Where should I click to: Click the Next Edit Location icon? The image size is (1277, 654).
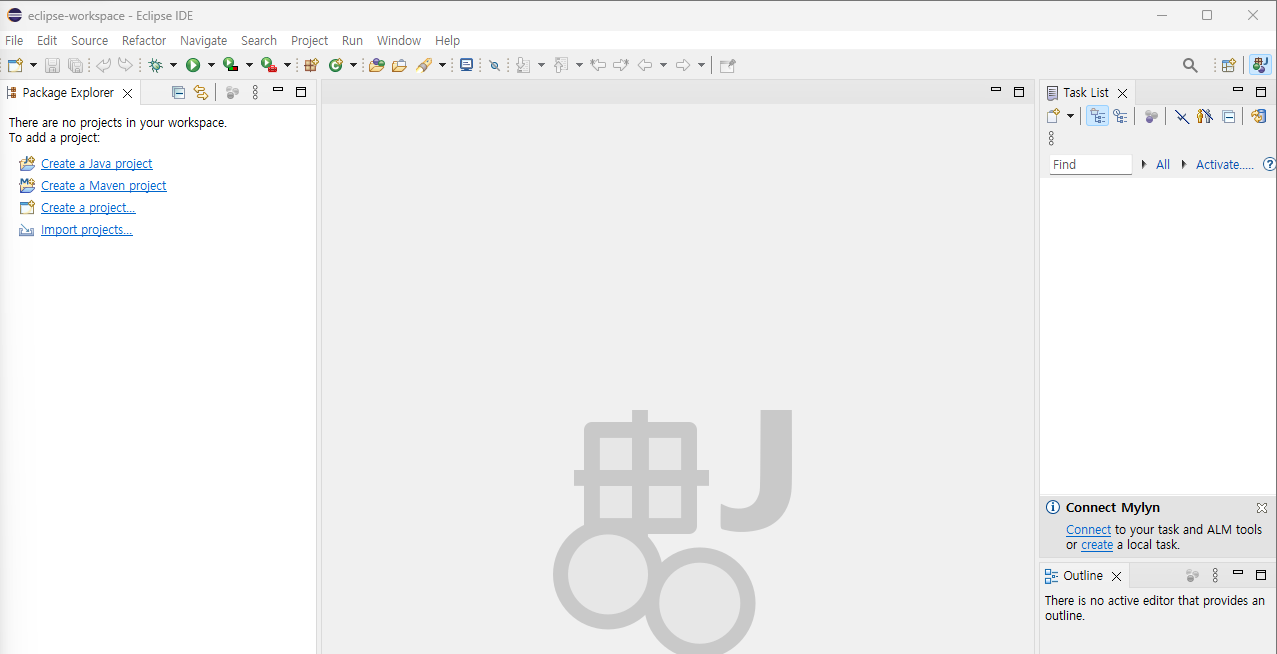[x=621, y=65]
